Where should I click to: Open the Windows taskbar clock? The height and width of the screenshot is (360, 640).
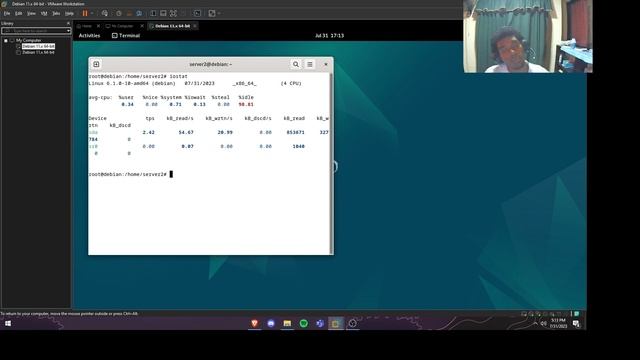pos(558,323)
